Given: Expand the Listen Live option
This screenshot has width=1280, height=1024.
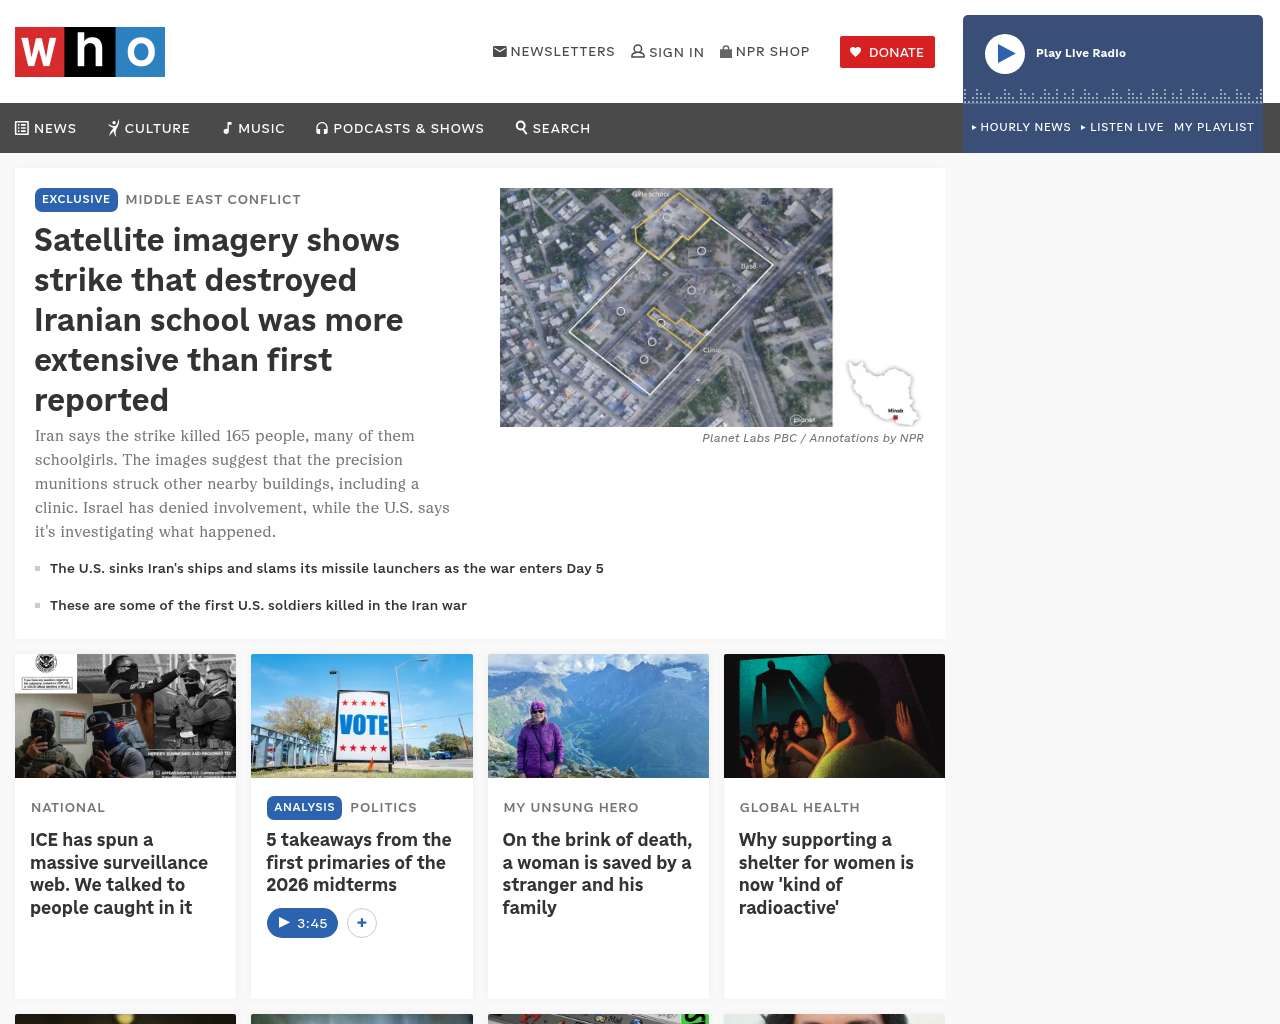Looking at the screenshot, I should point(1122,127).
